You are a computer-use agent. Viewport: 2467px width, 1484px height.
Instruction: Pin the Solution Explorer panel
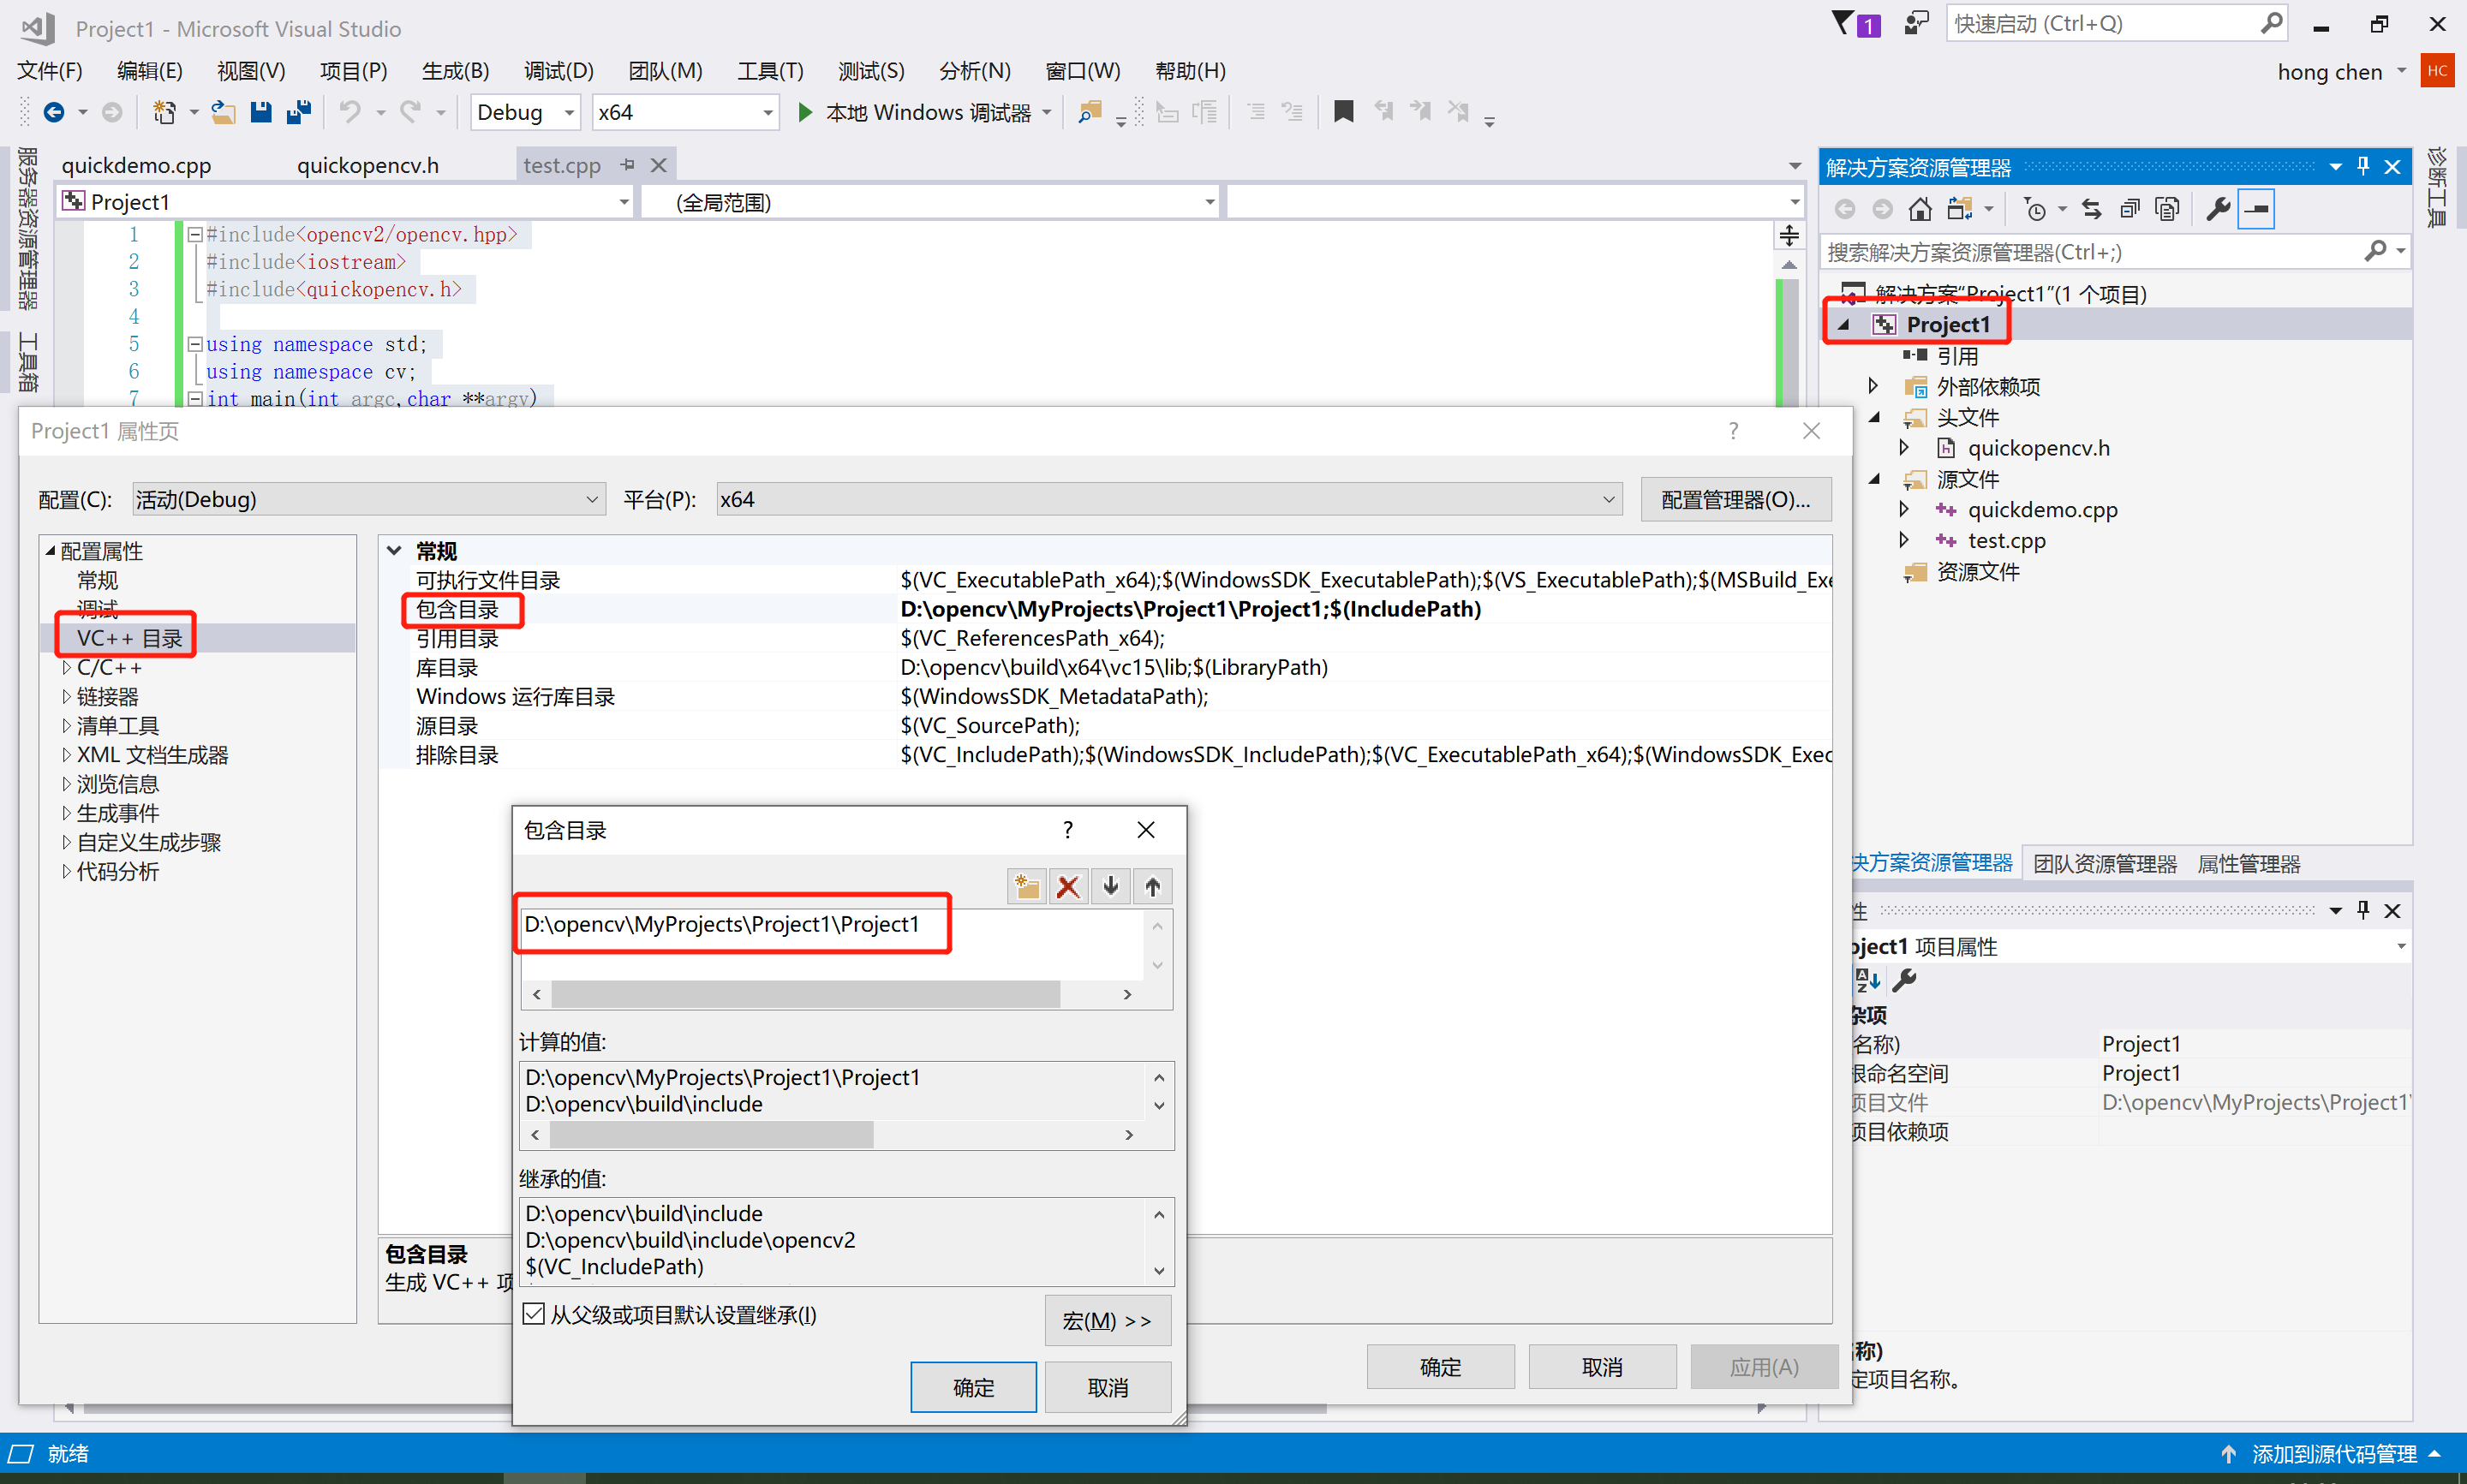[2362, 166]
